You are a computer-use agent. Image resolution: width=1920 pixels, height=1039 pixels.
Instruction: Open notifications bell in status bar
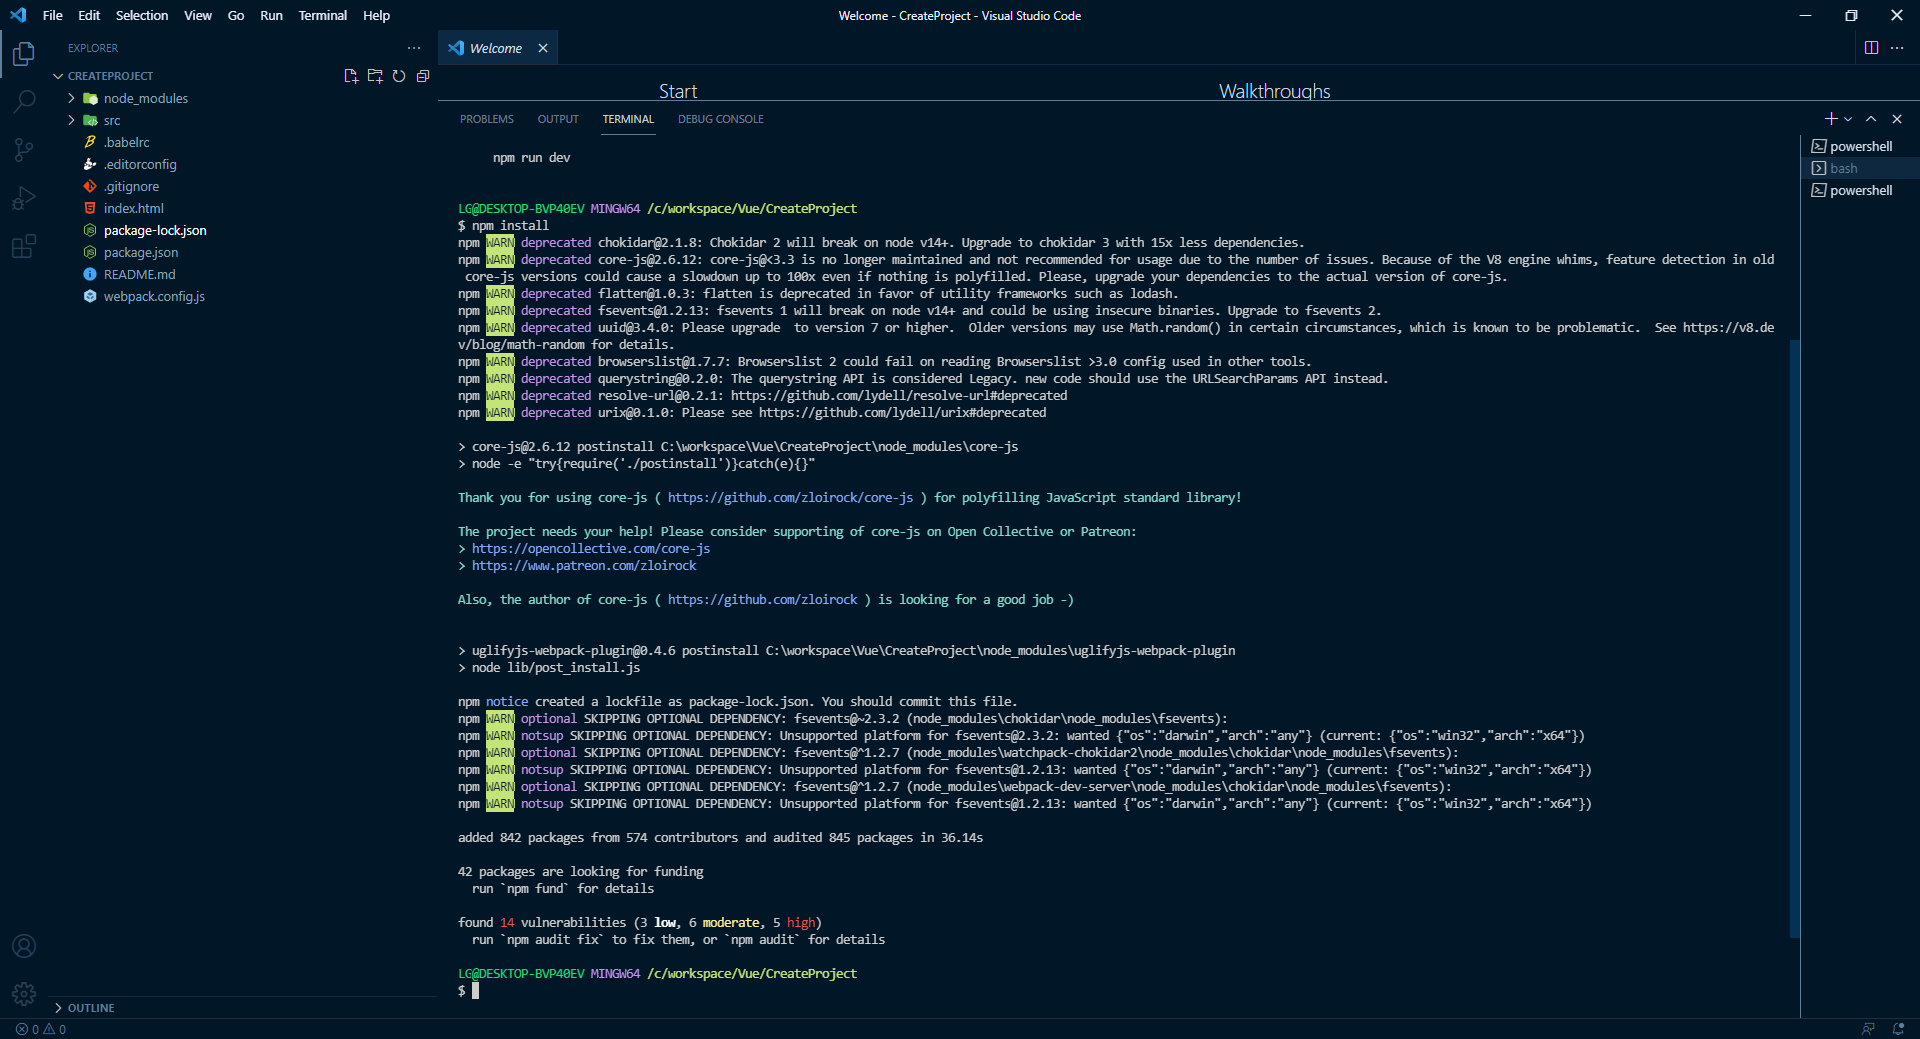[1898, 1029]
